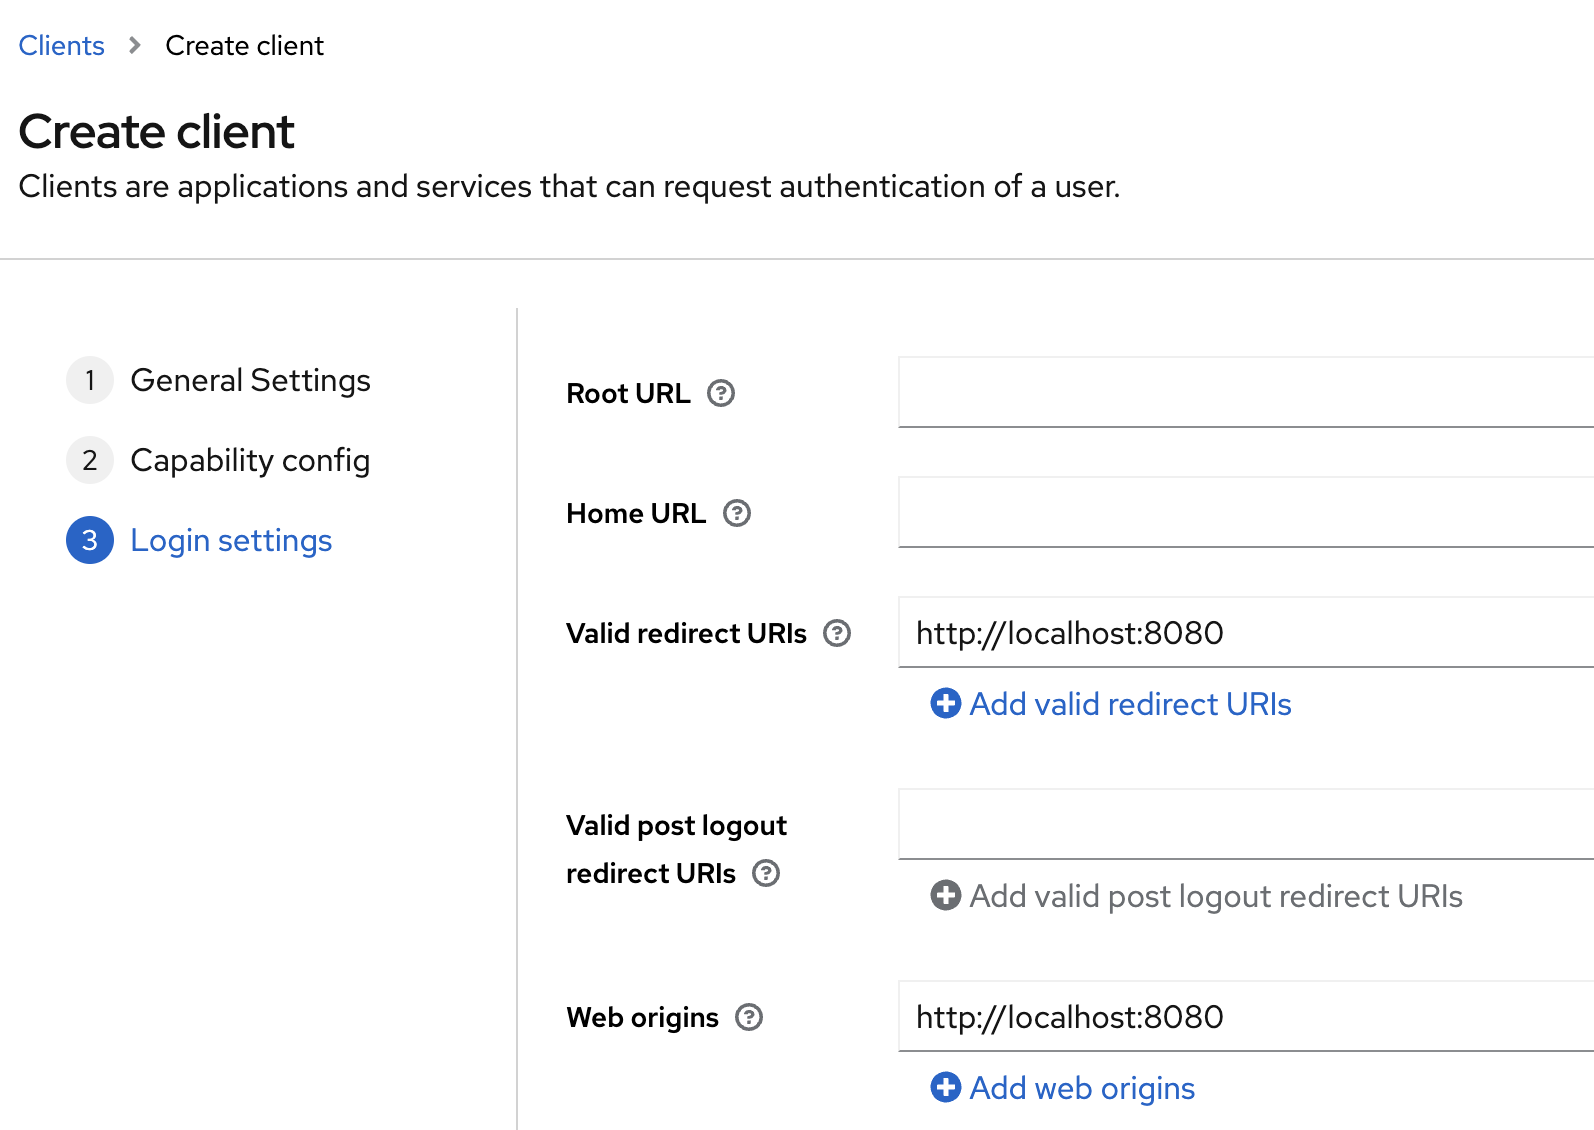Edit the Web origins field
This screenshot has width=1594, height=1130.
pyautogui.click(x=1246, y=1016)
